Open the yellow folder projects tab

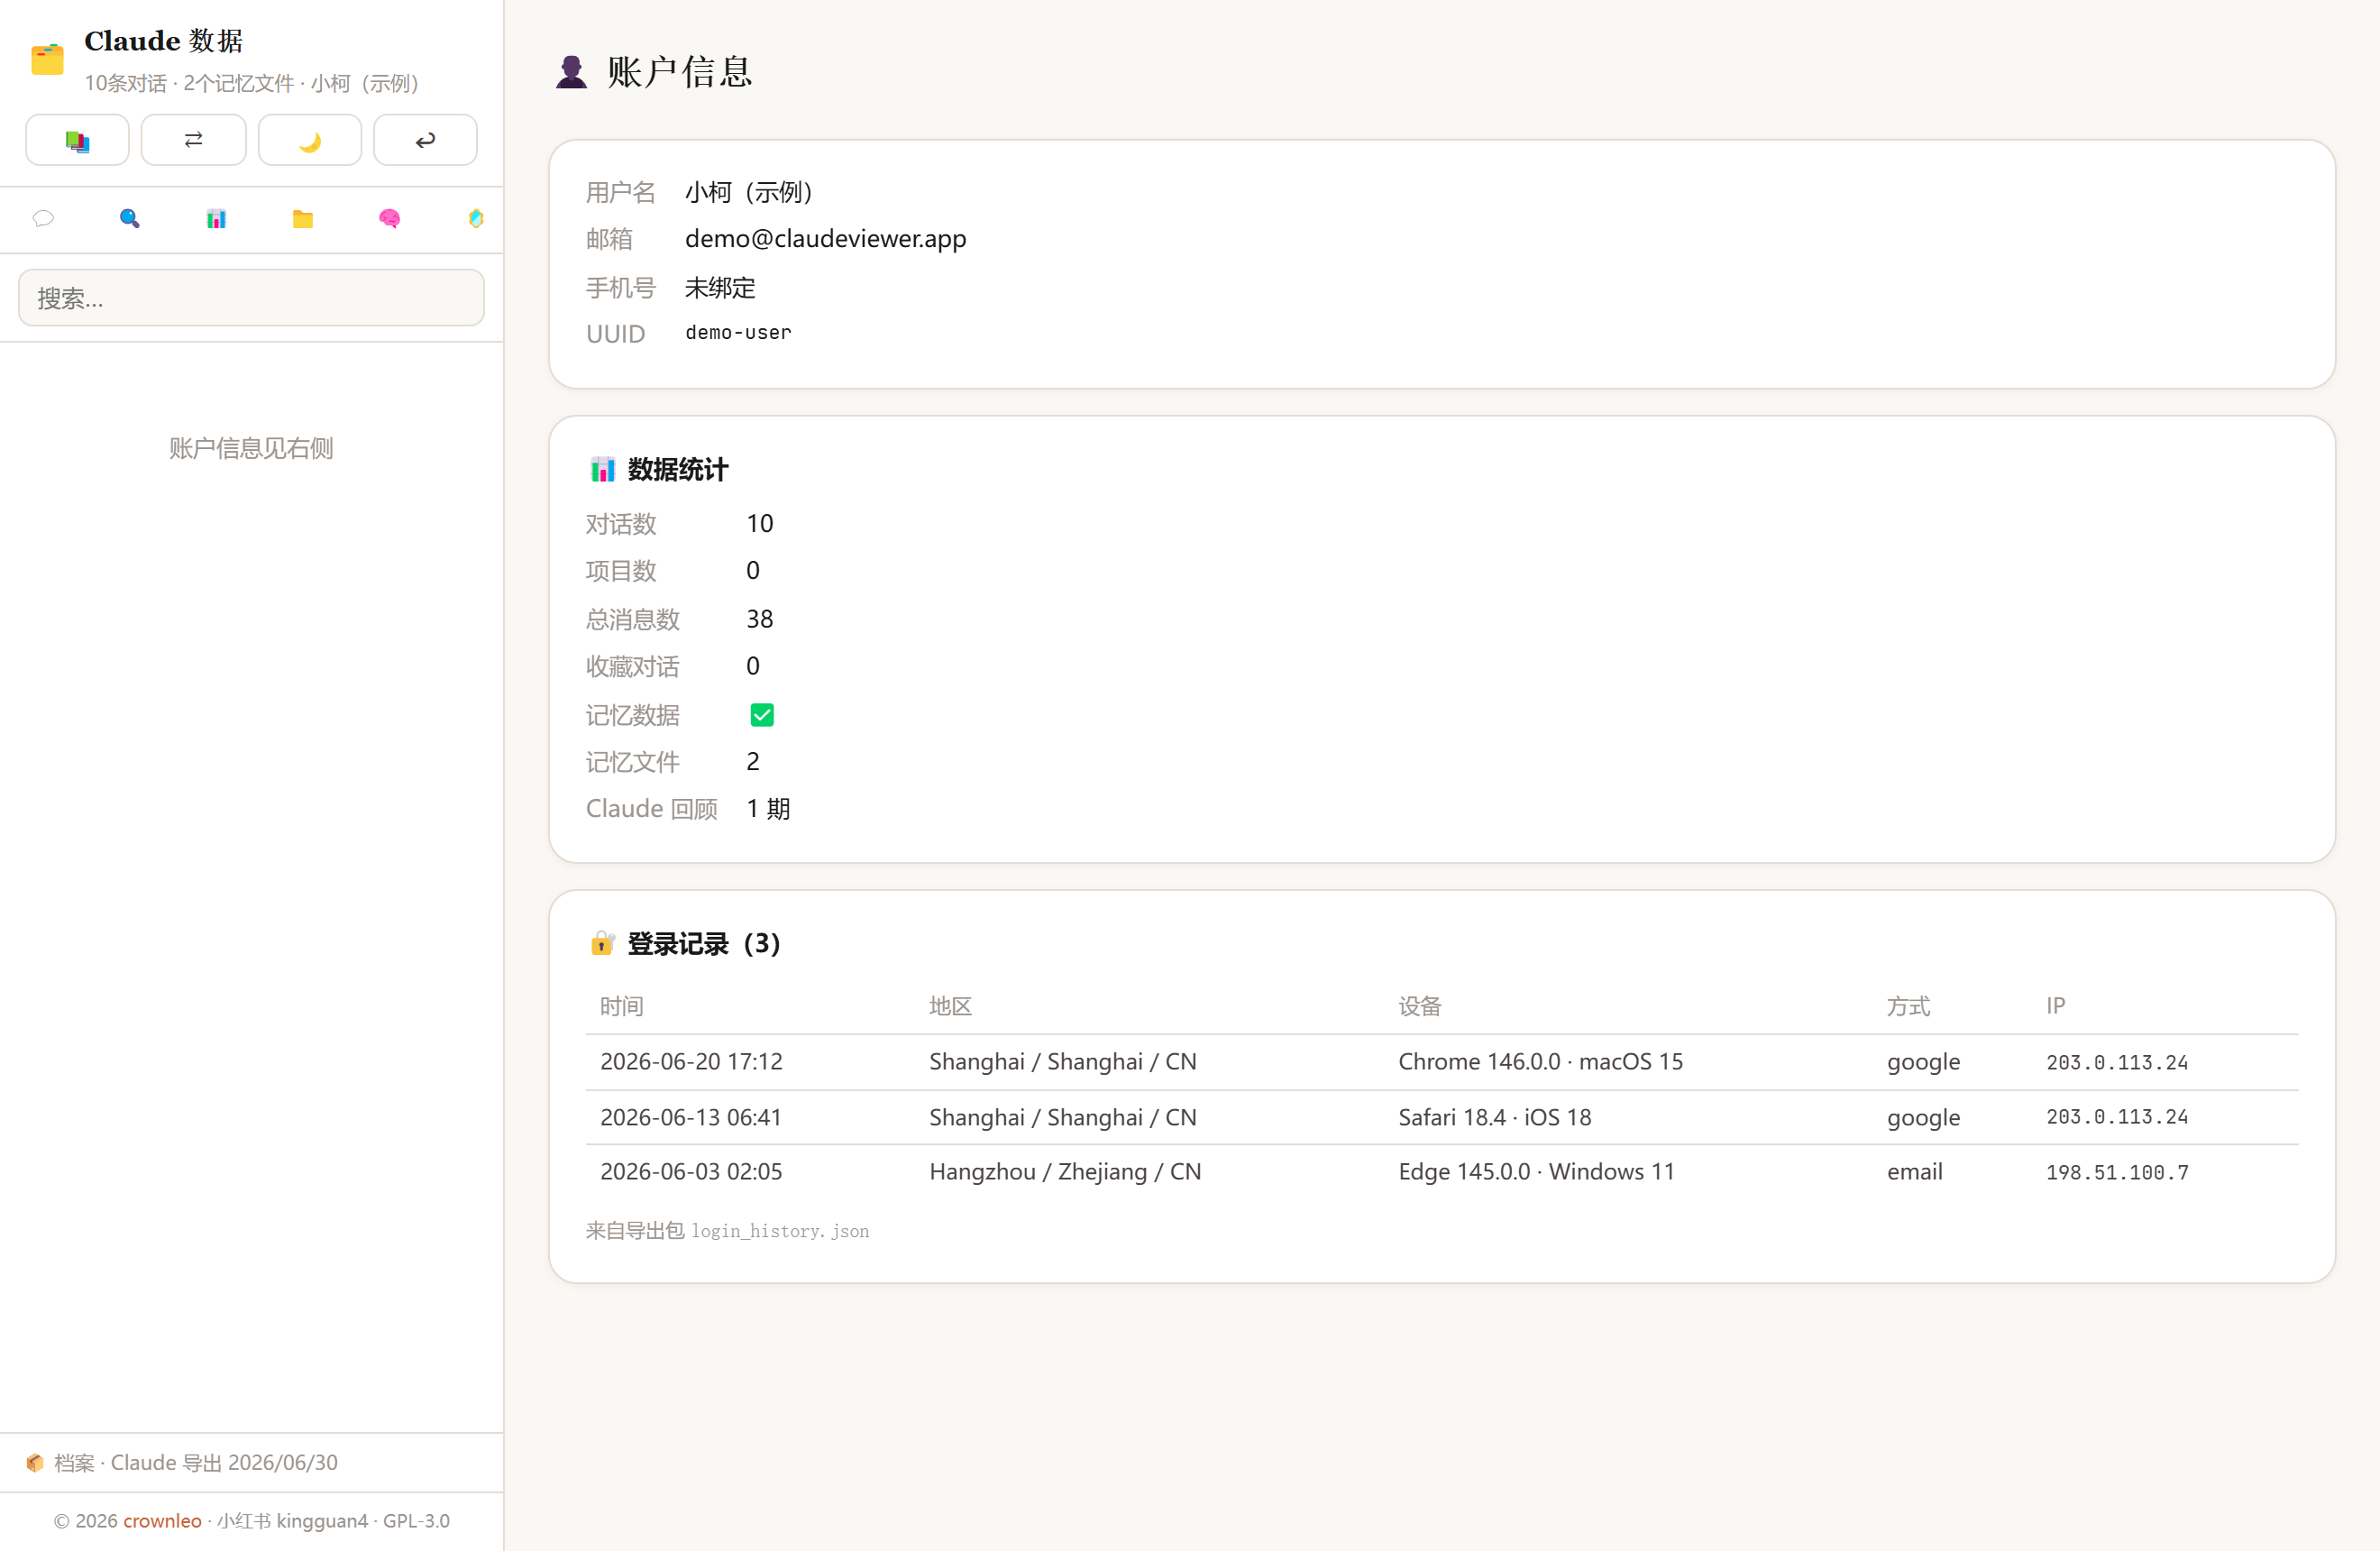pos(303,218)
